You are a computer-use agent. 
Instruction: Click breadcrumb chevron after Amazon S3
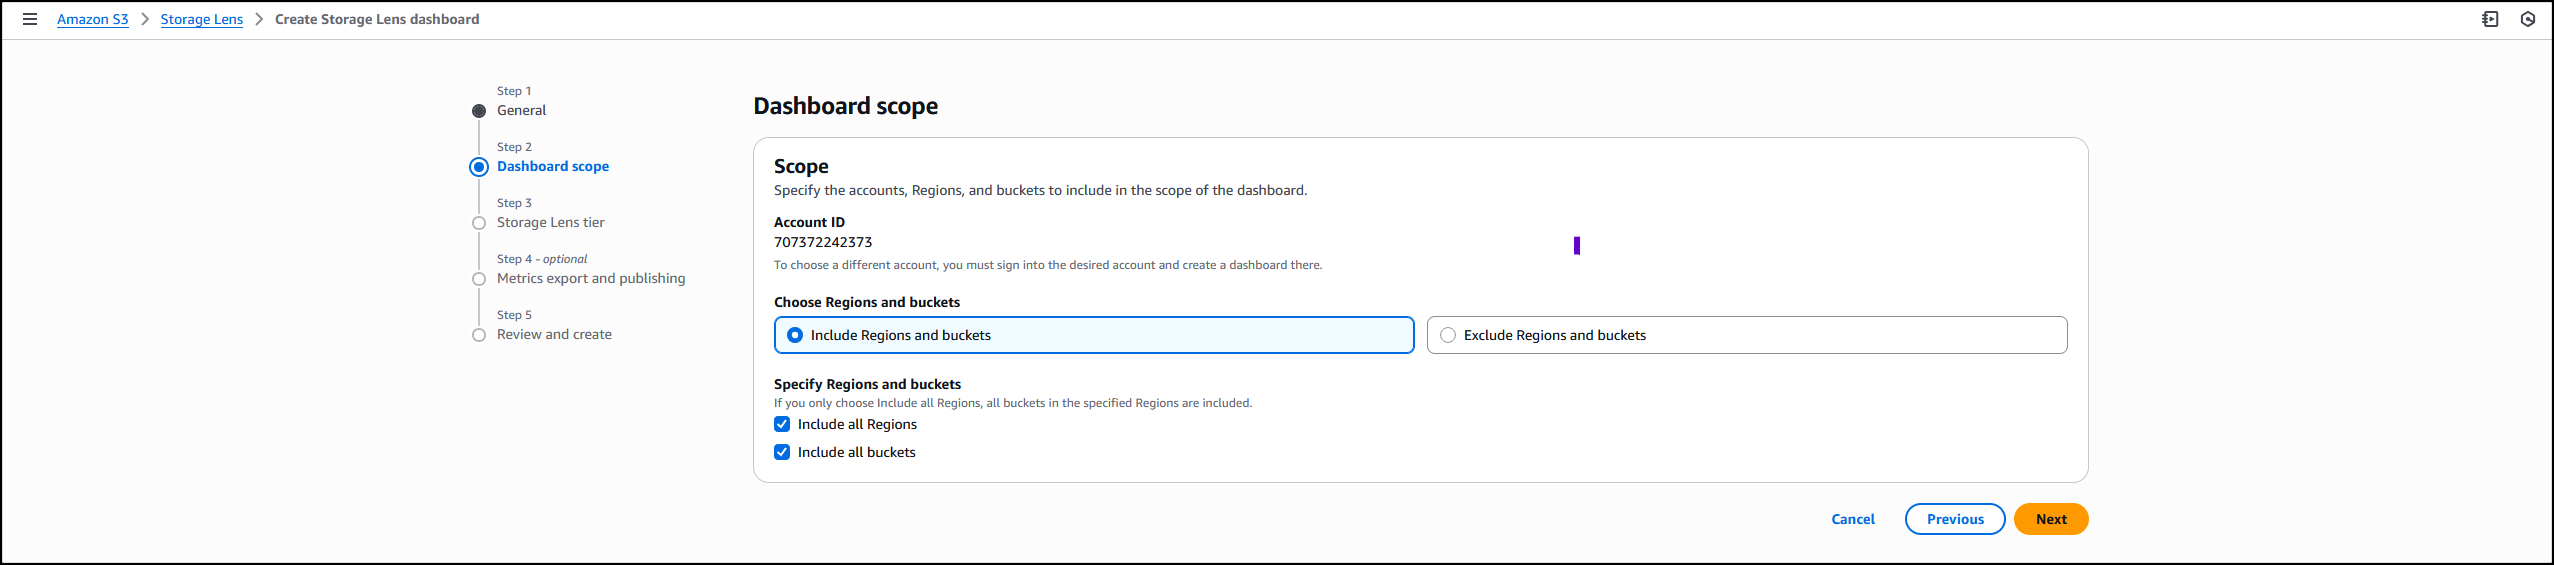point(145,19)
